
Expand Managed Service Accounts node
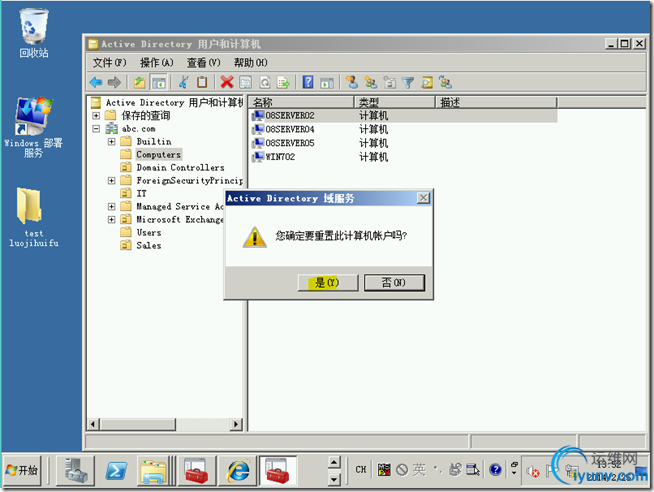(x=111, y=206)
